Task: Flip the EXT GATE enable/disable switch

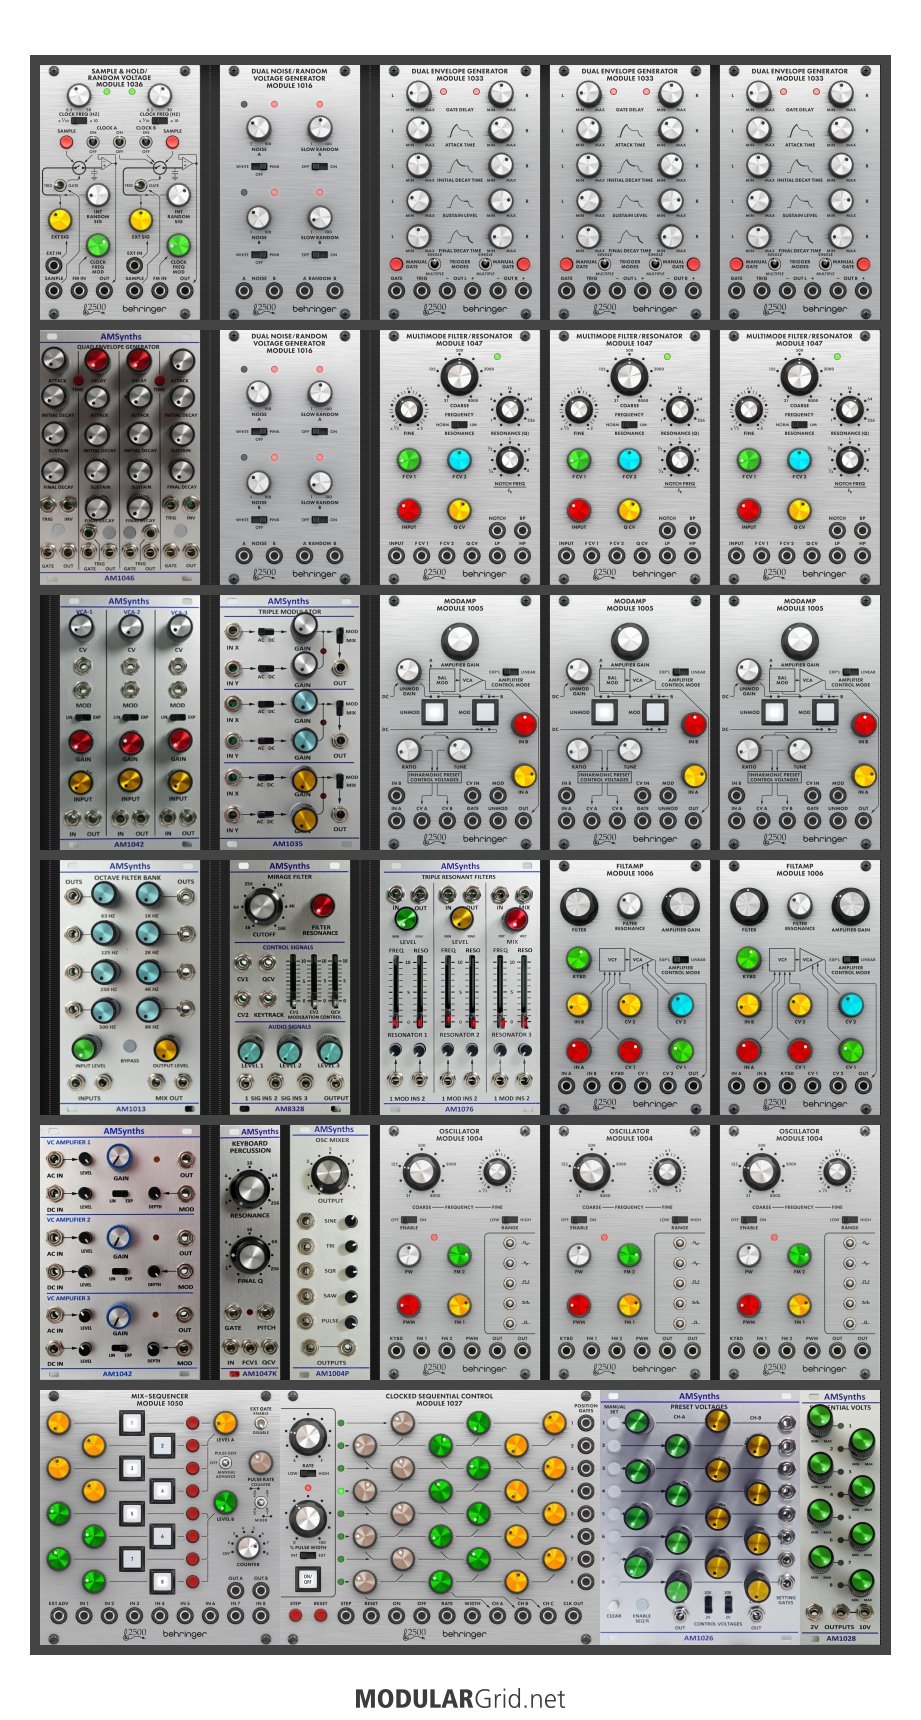Action: 260,1423
